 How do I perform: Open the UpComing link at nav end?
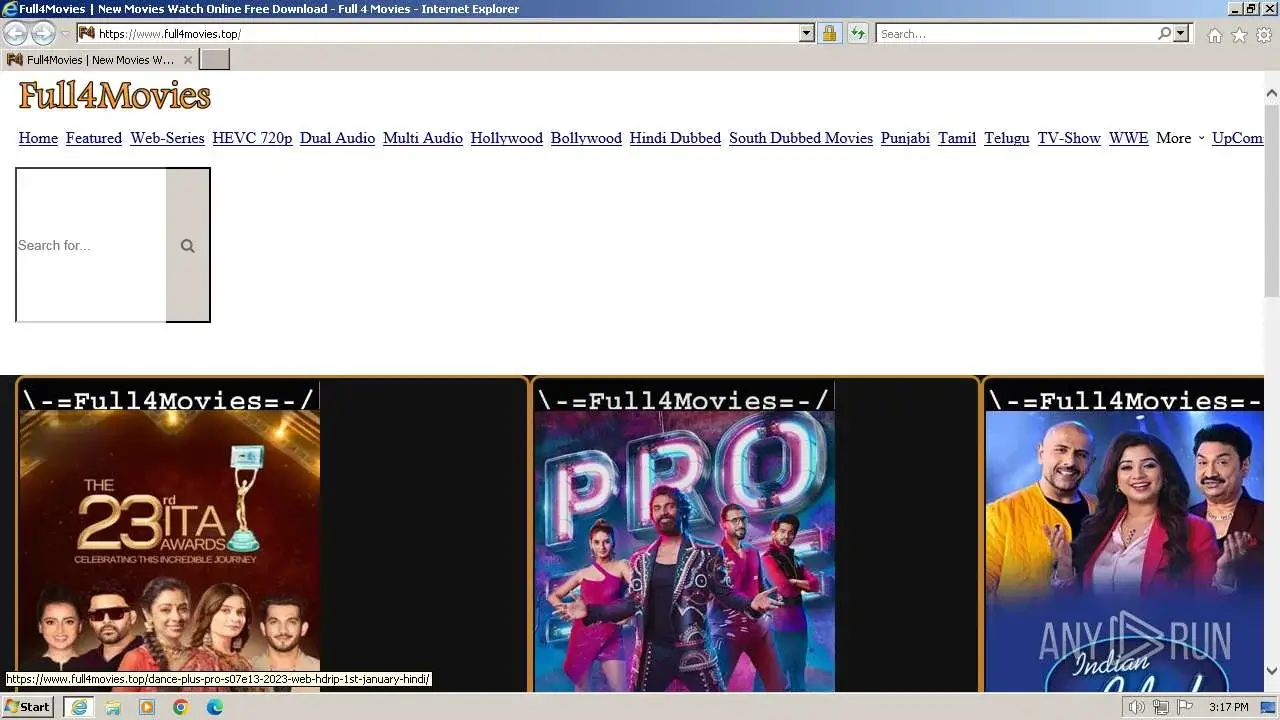[1238, 138]
